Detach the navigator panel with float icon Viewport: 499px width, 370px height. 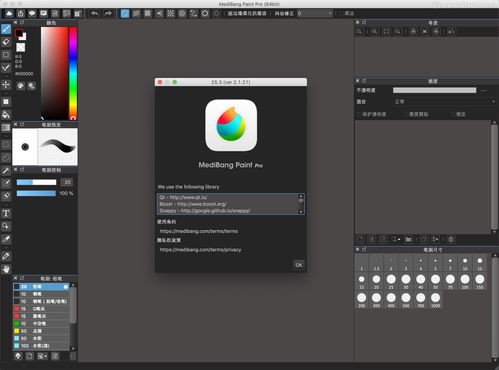(364, 22)
